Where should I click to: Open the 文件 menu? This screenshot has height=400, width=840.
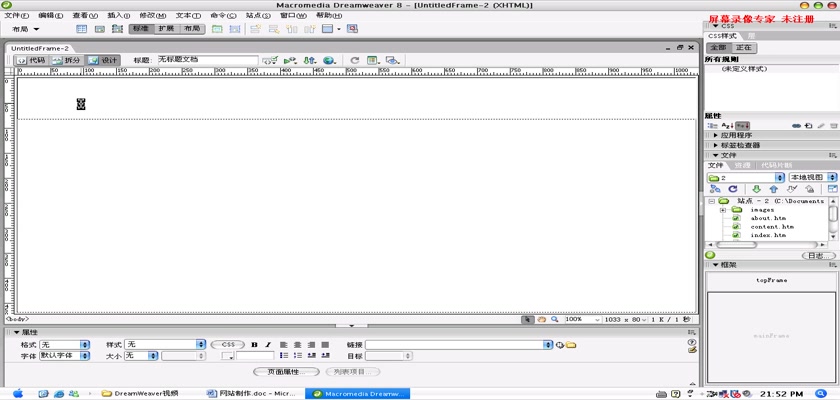[x=17, y=16]
